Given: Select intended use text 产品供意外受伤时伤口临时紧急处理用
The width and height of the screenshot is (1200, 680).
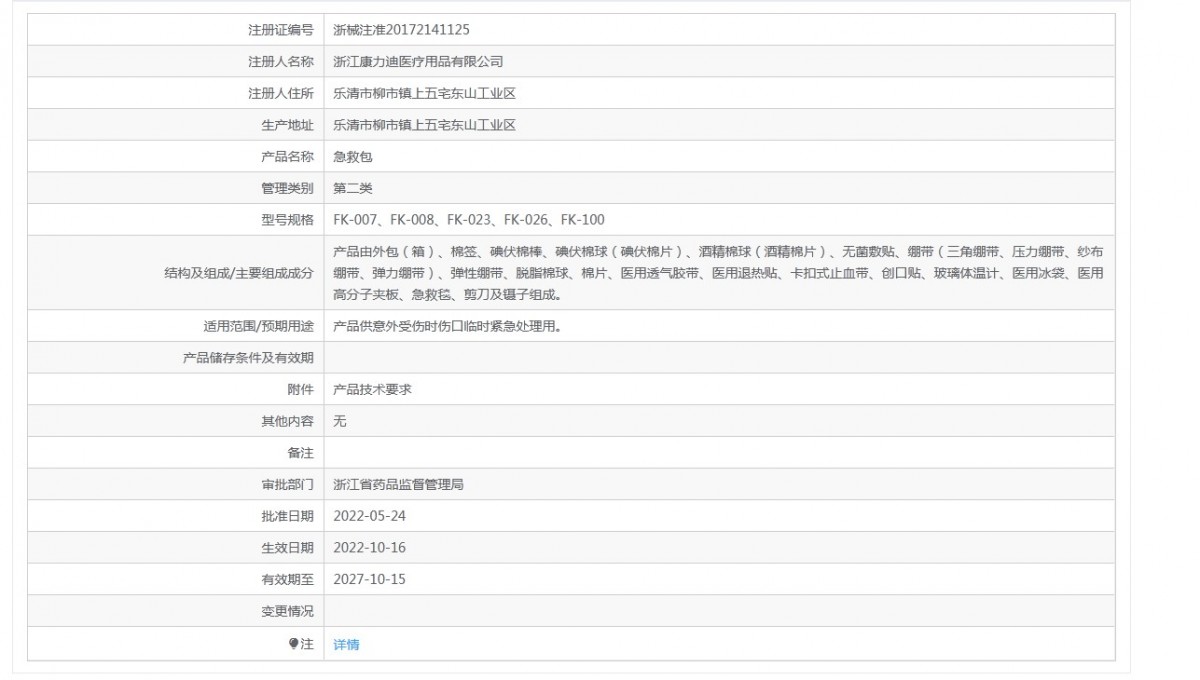Looking at the screenshot, I should tap(447, 326).
